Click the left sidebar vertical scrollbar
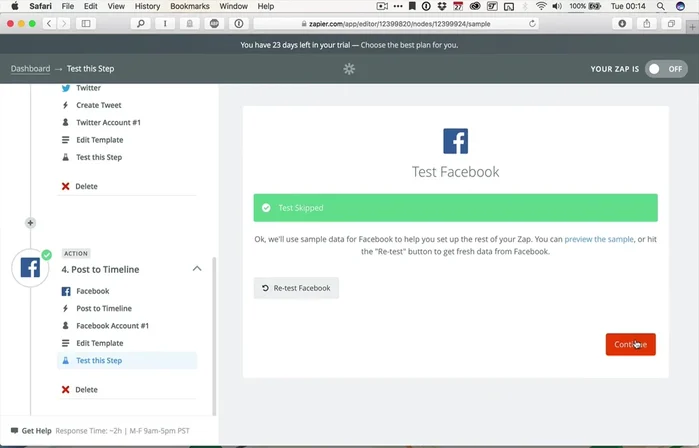 coord(214,250)
